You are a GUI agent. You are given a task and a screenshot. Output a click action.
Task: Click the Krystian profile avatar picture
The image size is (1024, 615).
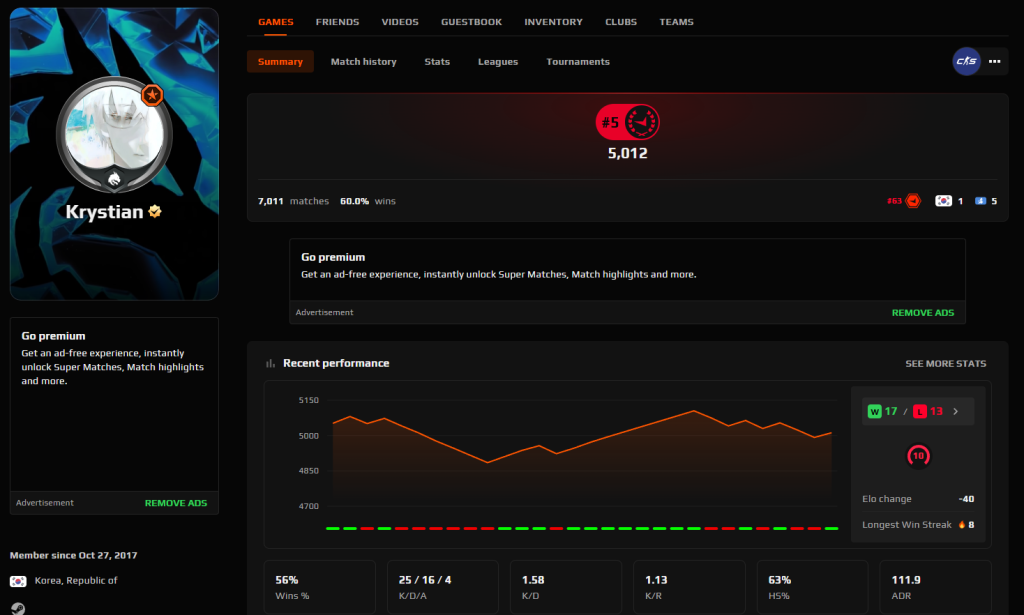(x=114, y=134)
